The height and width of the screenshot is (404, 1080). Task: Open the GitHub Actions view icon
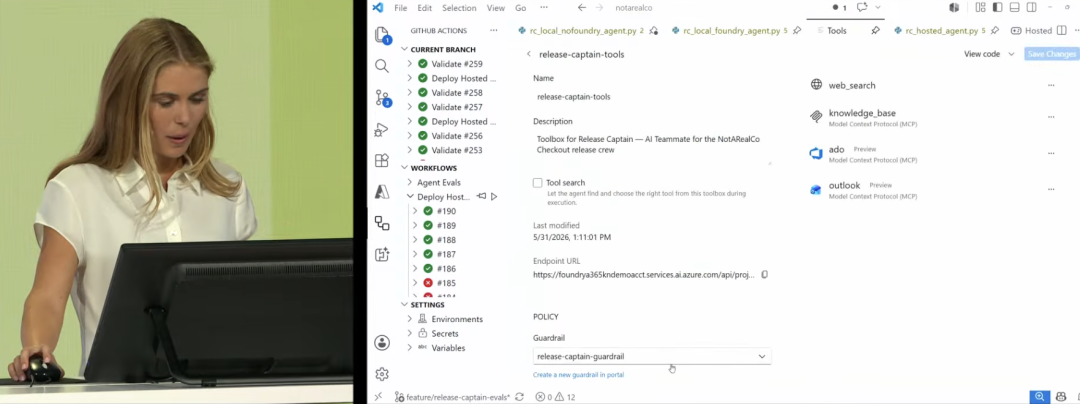(382, 223)
